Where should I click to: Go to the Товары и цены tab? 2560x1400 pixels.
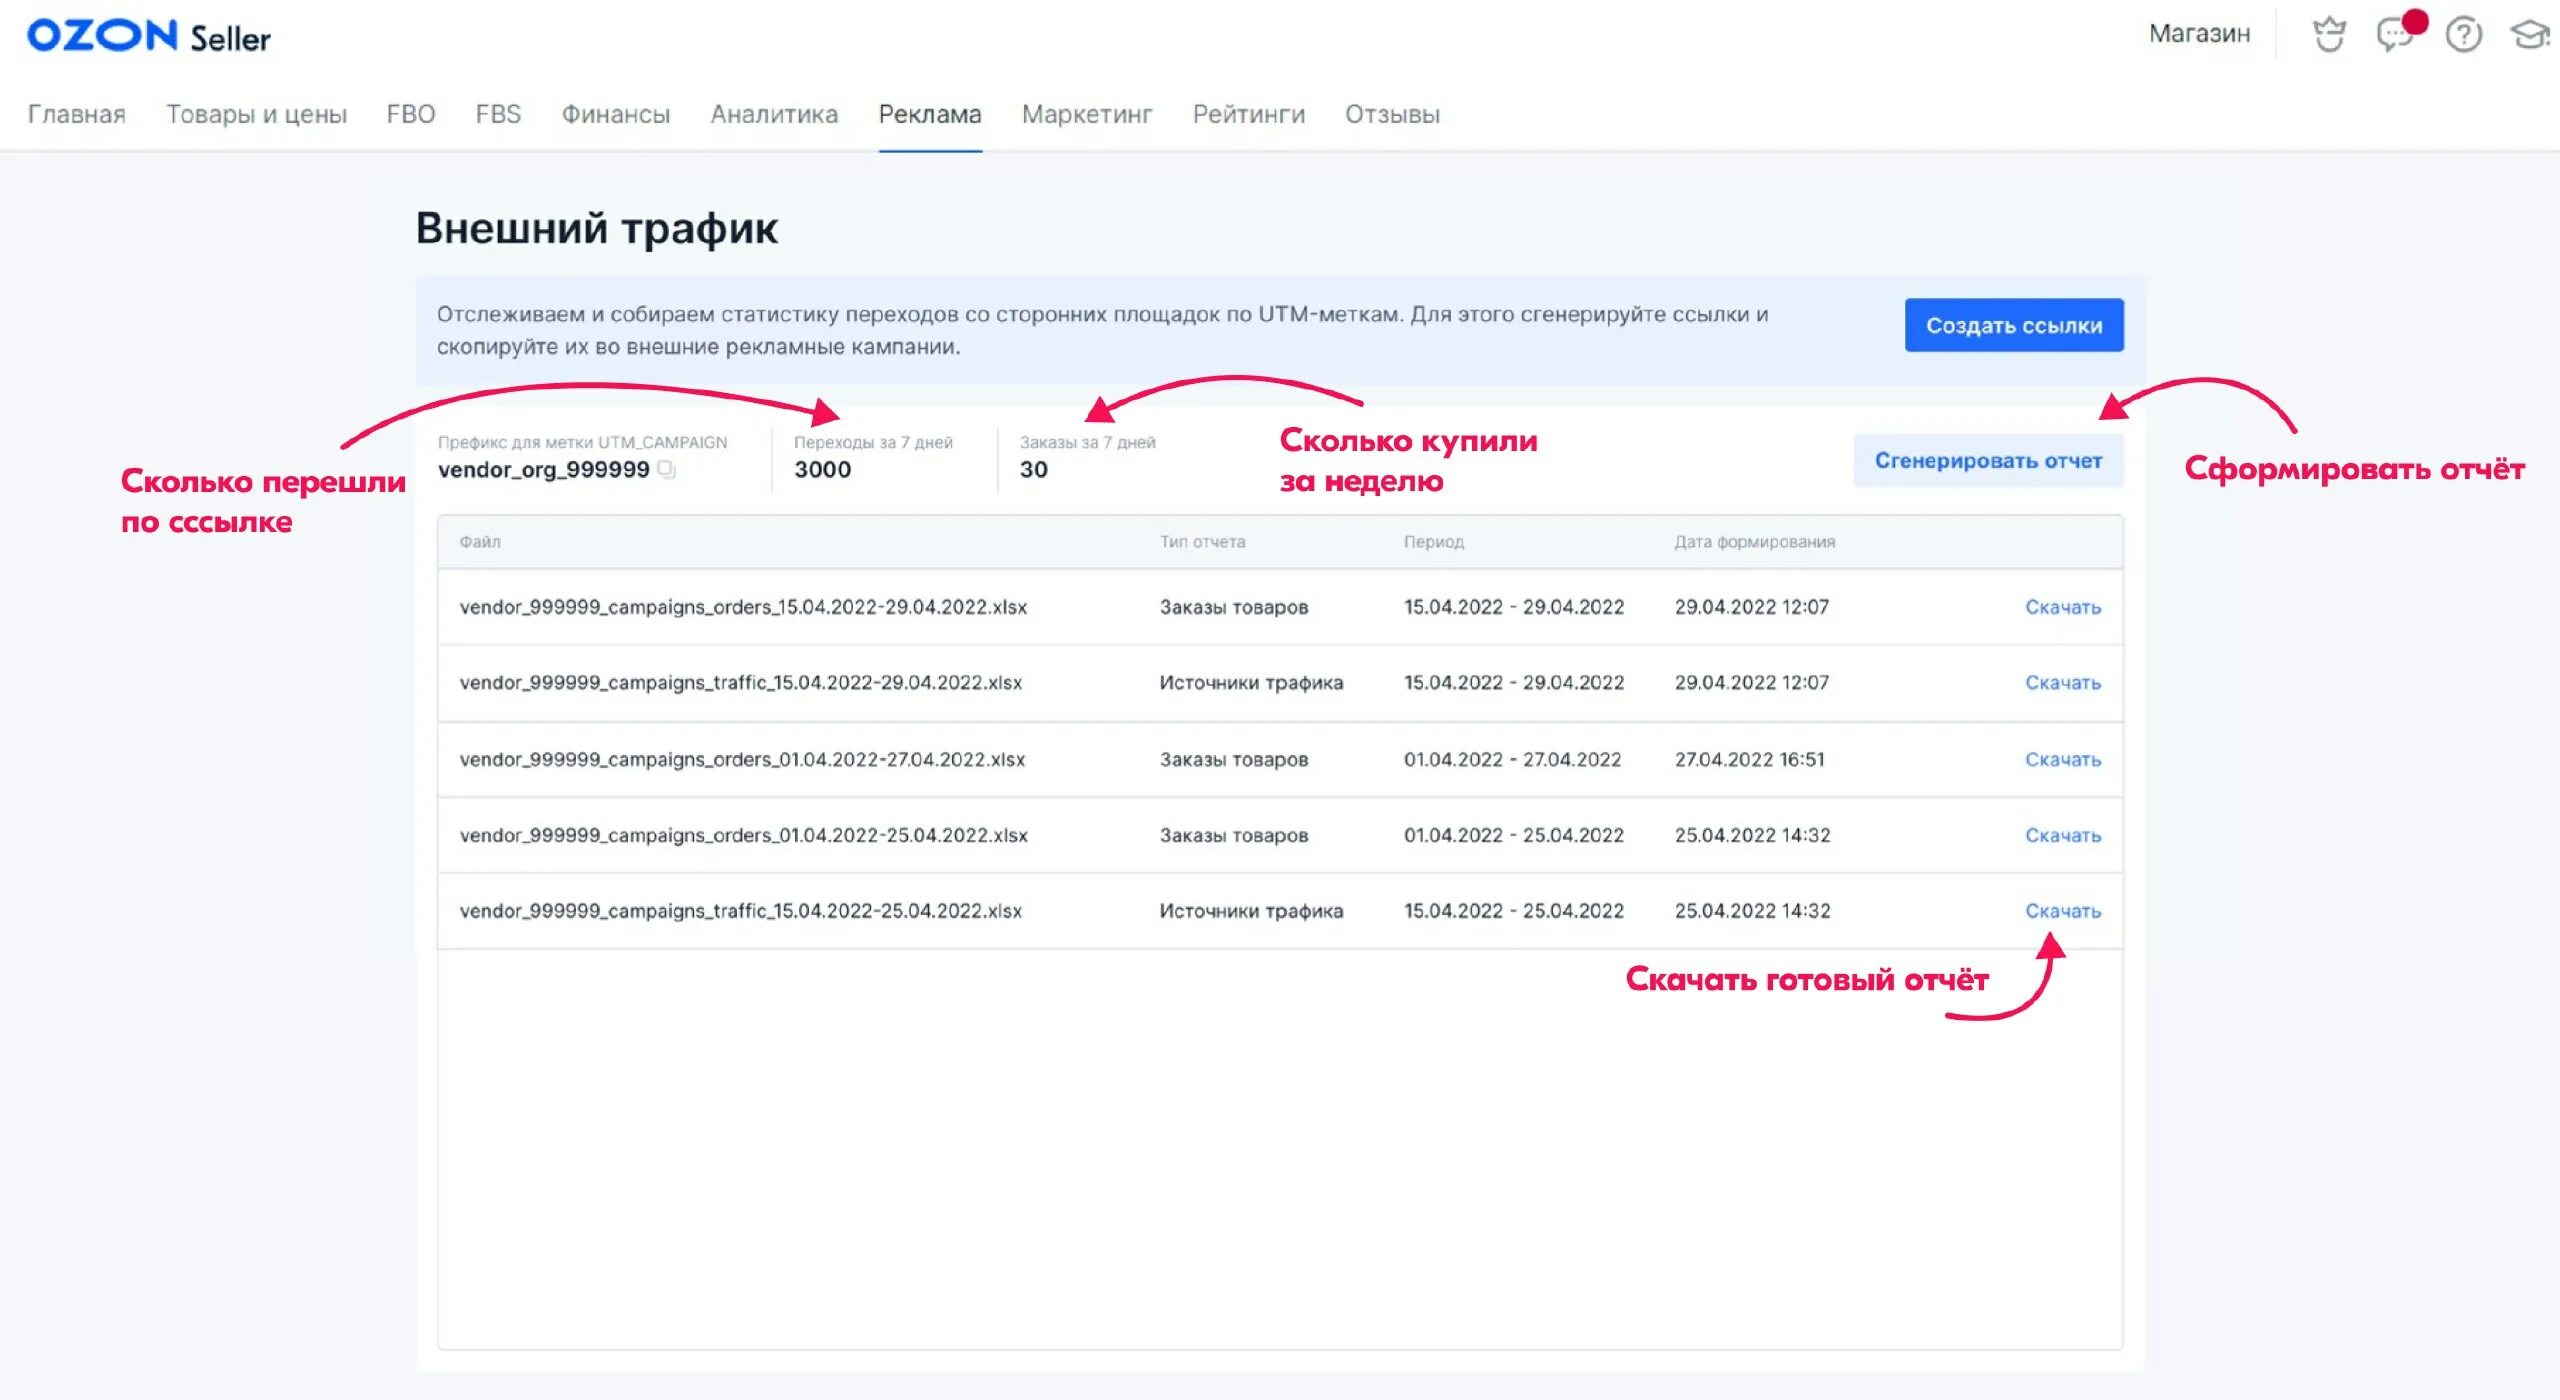(x=256, y=114)
